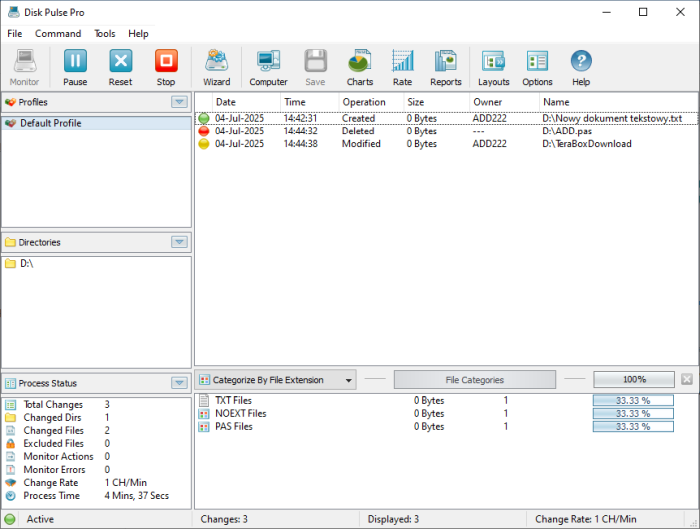Sort by the Date column header

click(x=246, y=102)
